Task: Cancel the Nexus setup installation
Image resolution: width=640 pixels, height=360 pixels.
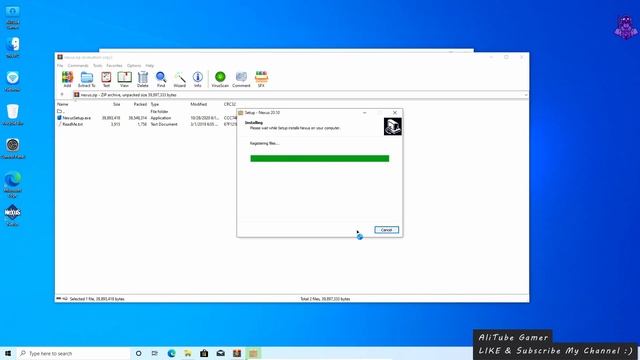Action: coord(387,230)
